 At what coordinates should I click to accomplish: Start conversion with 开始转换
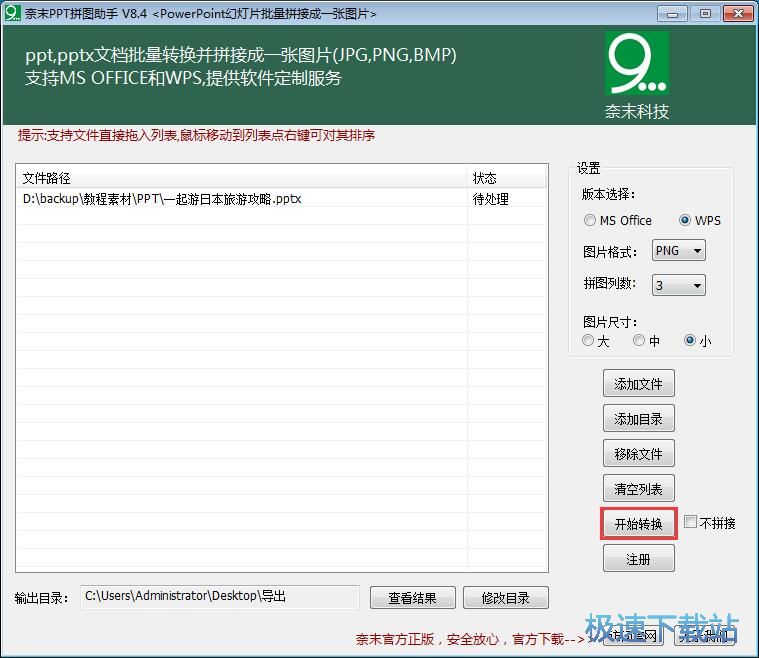click(638, 523)
